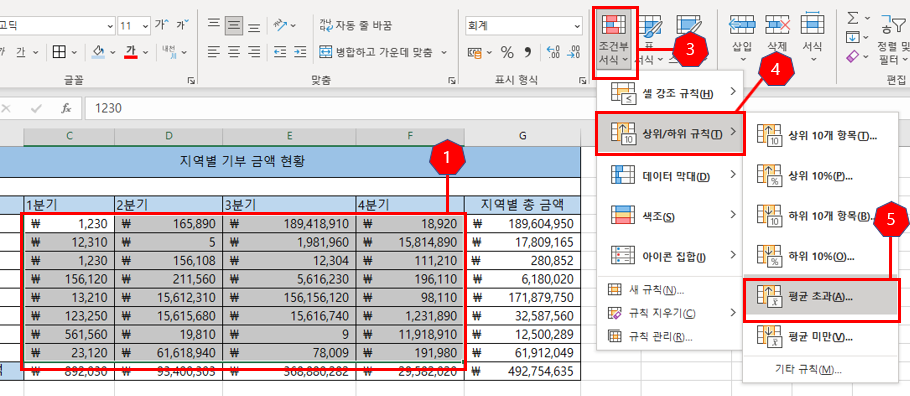Select Manage Rules (규칙 관리)

(670, 336)
